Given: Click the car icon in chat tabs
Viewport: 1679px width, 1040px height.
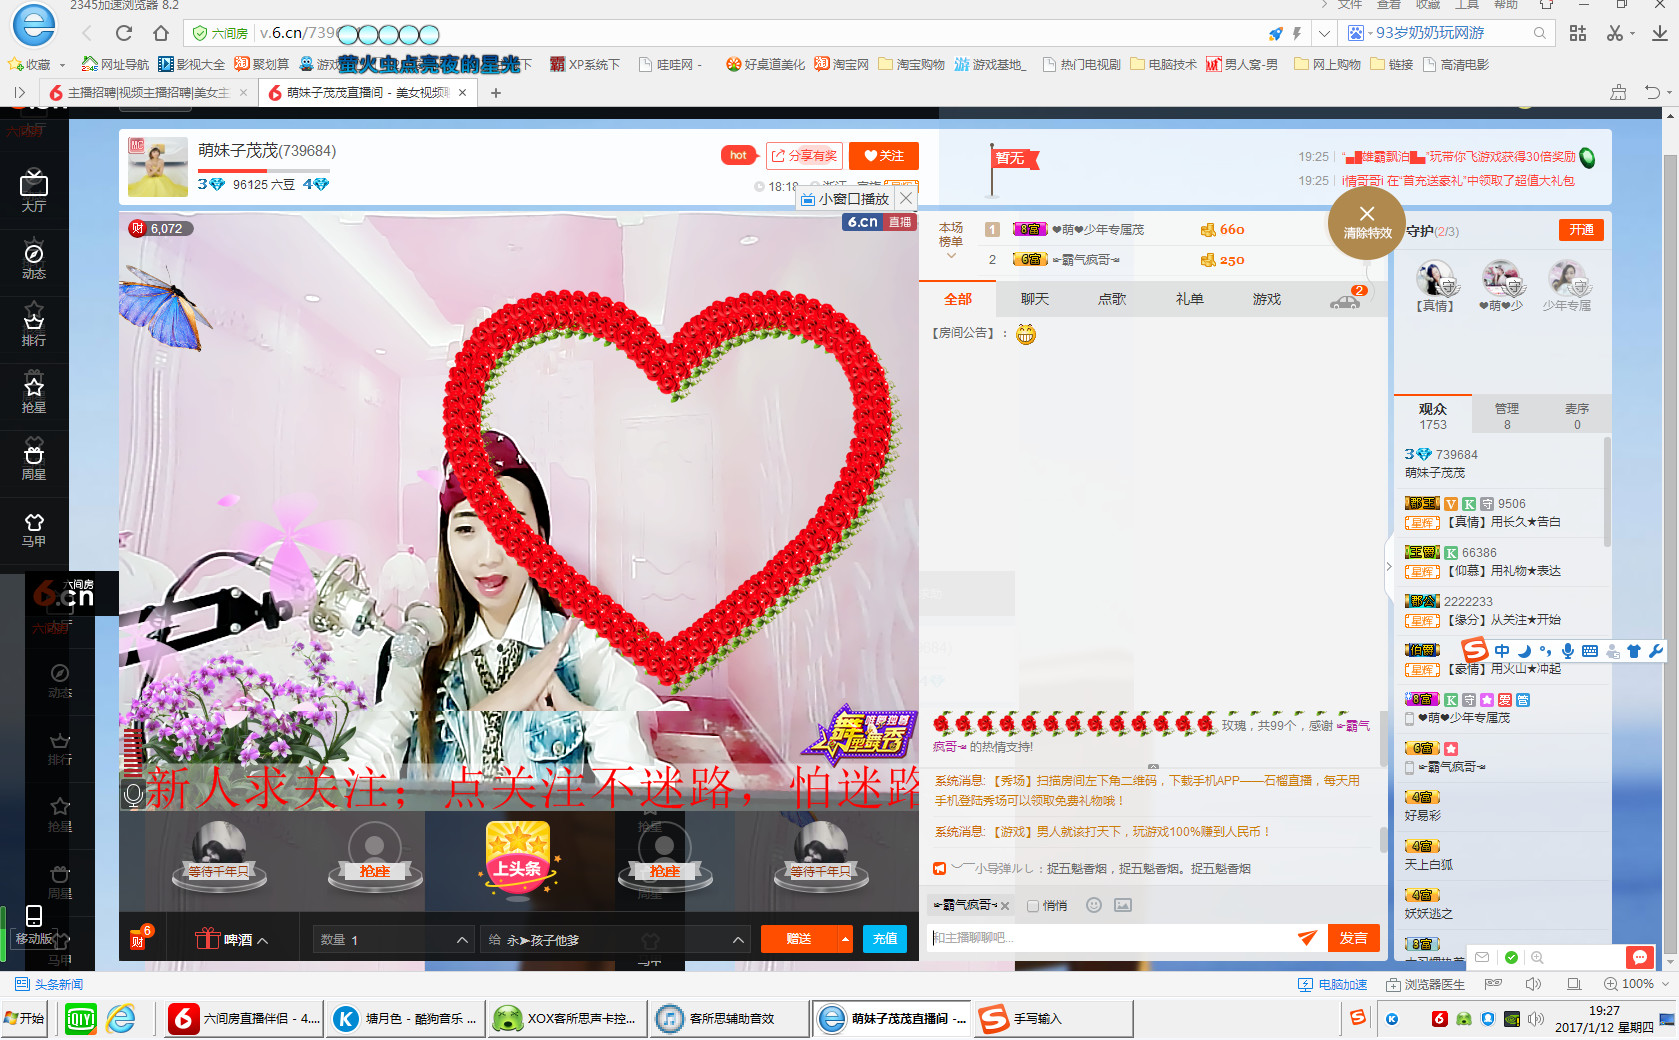Looking at the screenshot, I should (x=1345, y=300).
